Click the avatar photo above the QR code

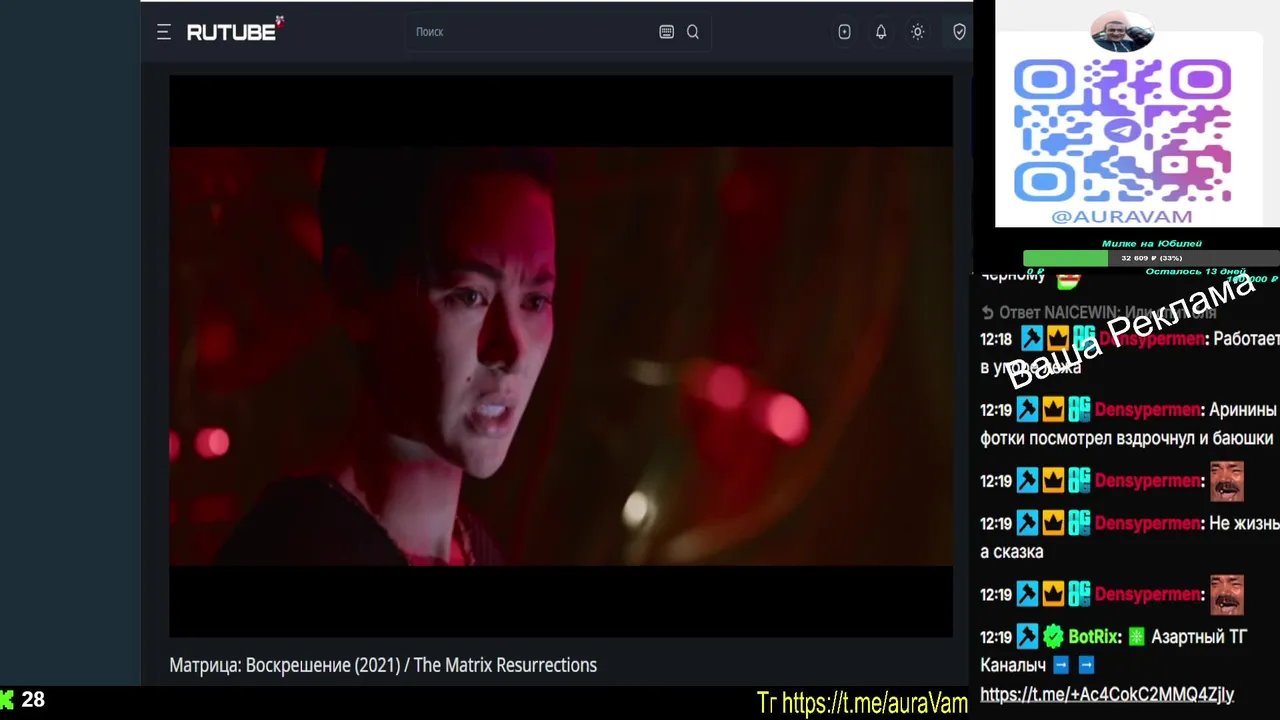point(1122,32)
